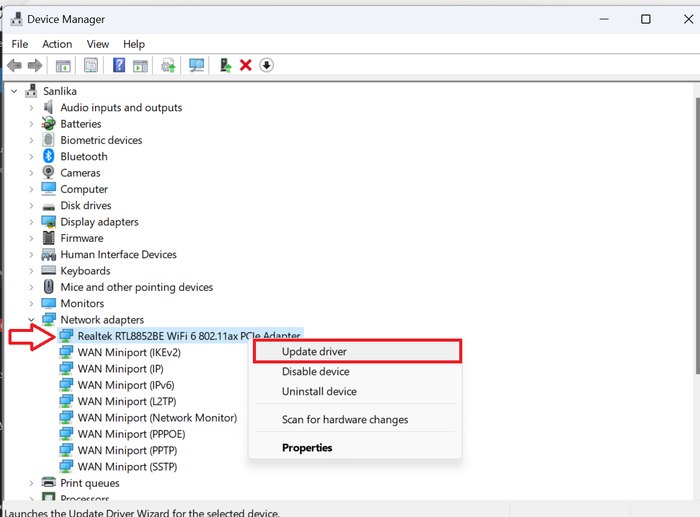Click the Sanlika computer root icon
The width and height of the screenshot is (700, 517).
click(x=31, y=91)
